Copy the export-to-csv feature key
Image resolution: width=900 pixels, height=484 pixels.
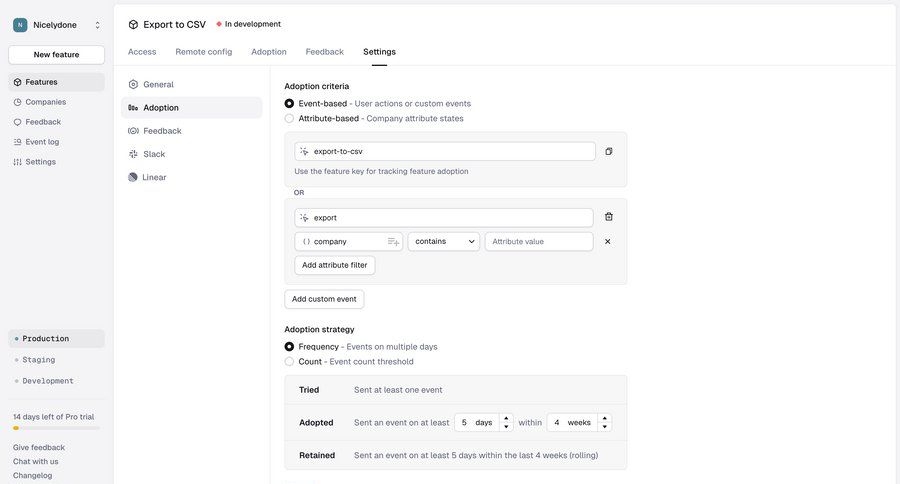pyautogui.click(x=608, y=152)
